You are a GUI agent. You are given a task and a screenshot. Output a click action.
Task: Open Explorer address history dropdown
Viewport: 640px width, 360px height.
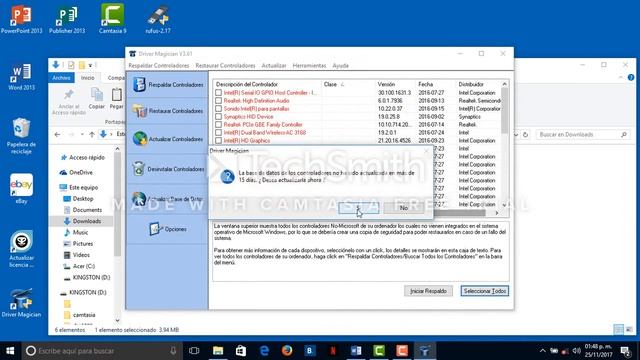(516, 134)
